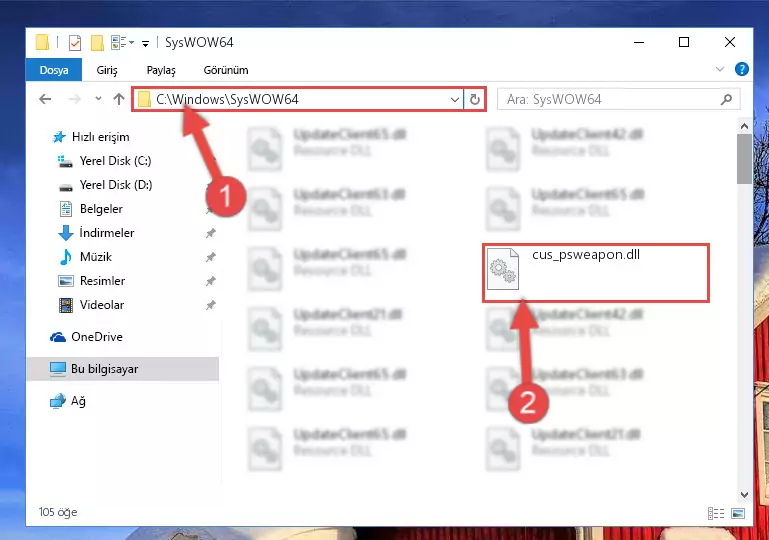The height and width of the screenshot is (540, 769).
Task: Open Help with the question mark icon
Action: point(742,69)
